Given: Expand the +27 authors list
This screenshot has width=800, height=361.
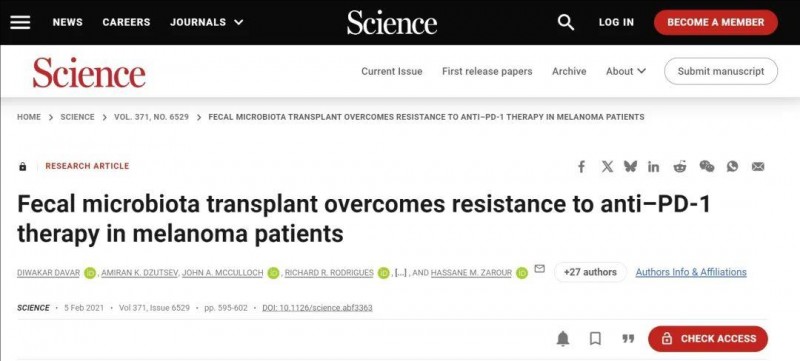Looking at the screenshot, I should 590,272.
